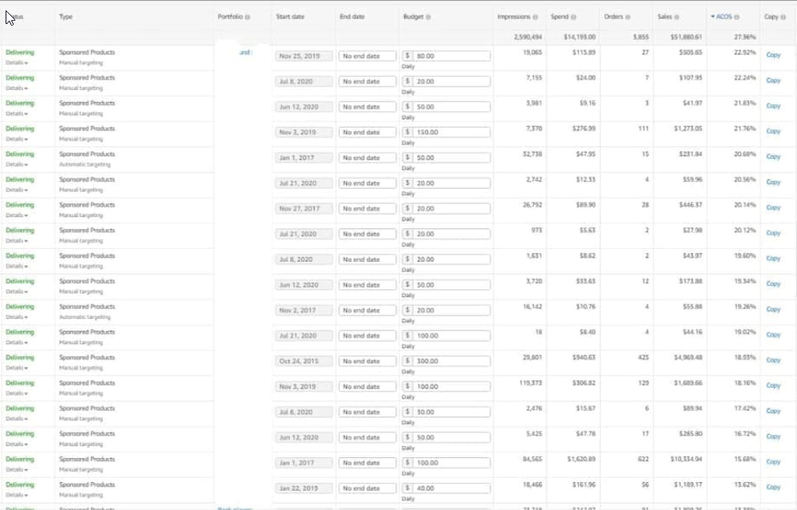Click the partial portfolio link in first row
Screen dimensions: 797x510
tap(245, 52)
